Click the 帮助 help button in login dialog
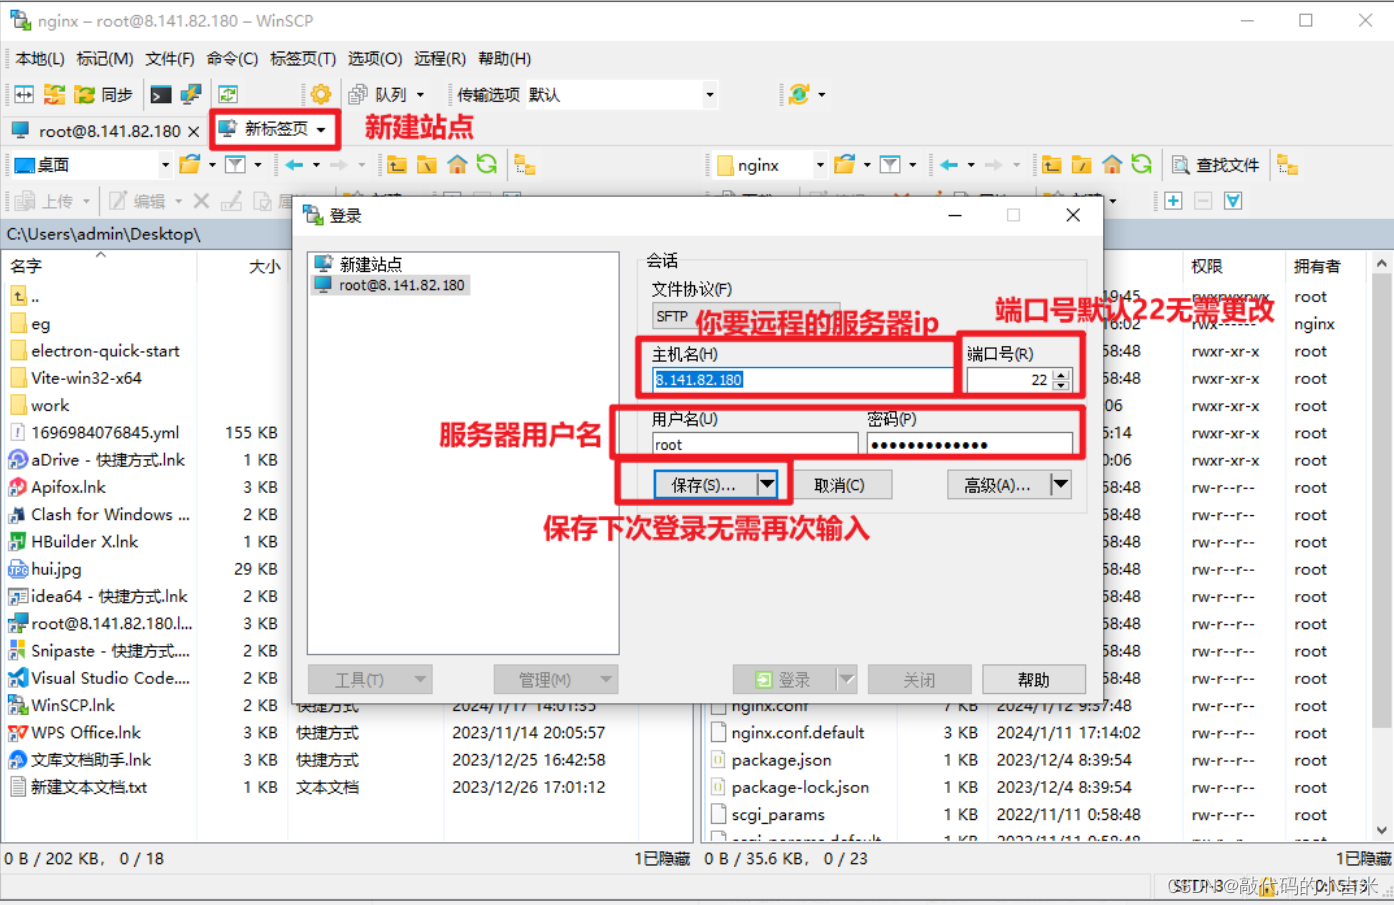This screenshot has height=905, width=1394. coord(1034,680)
